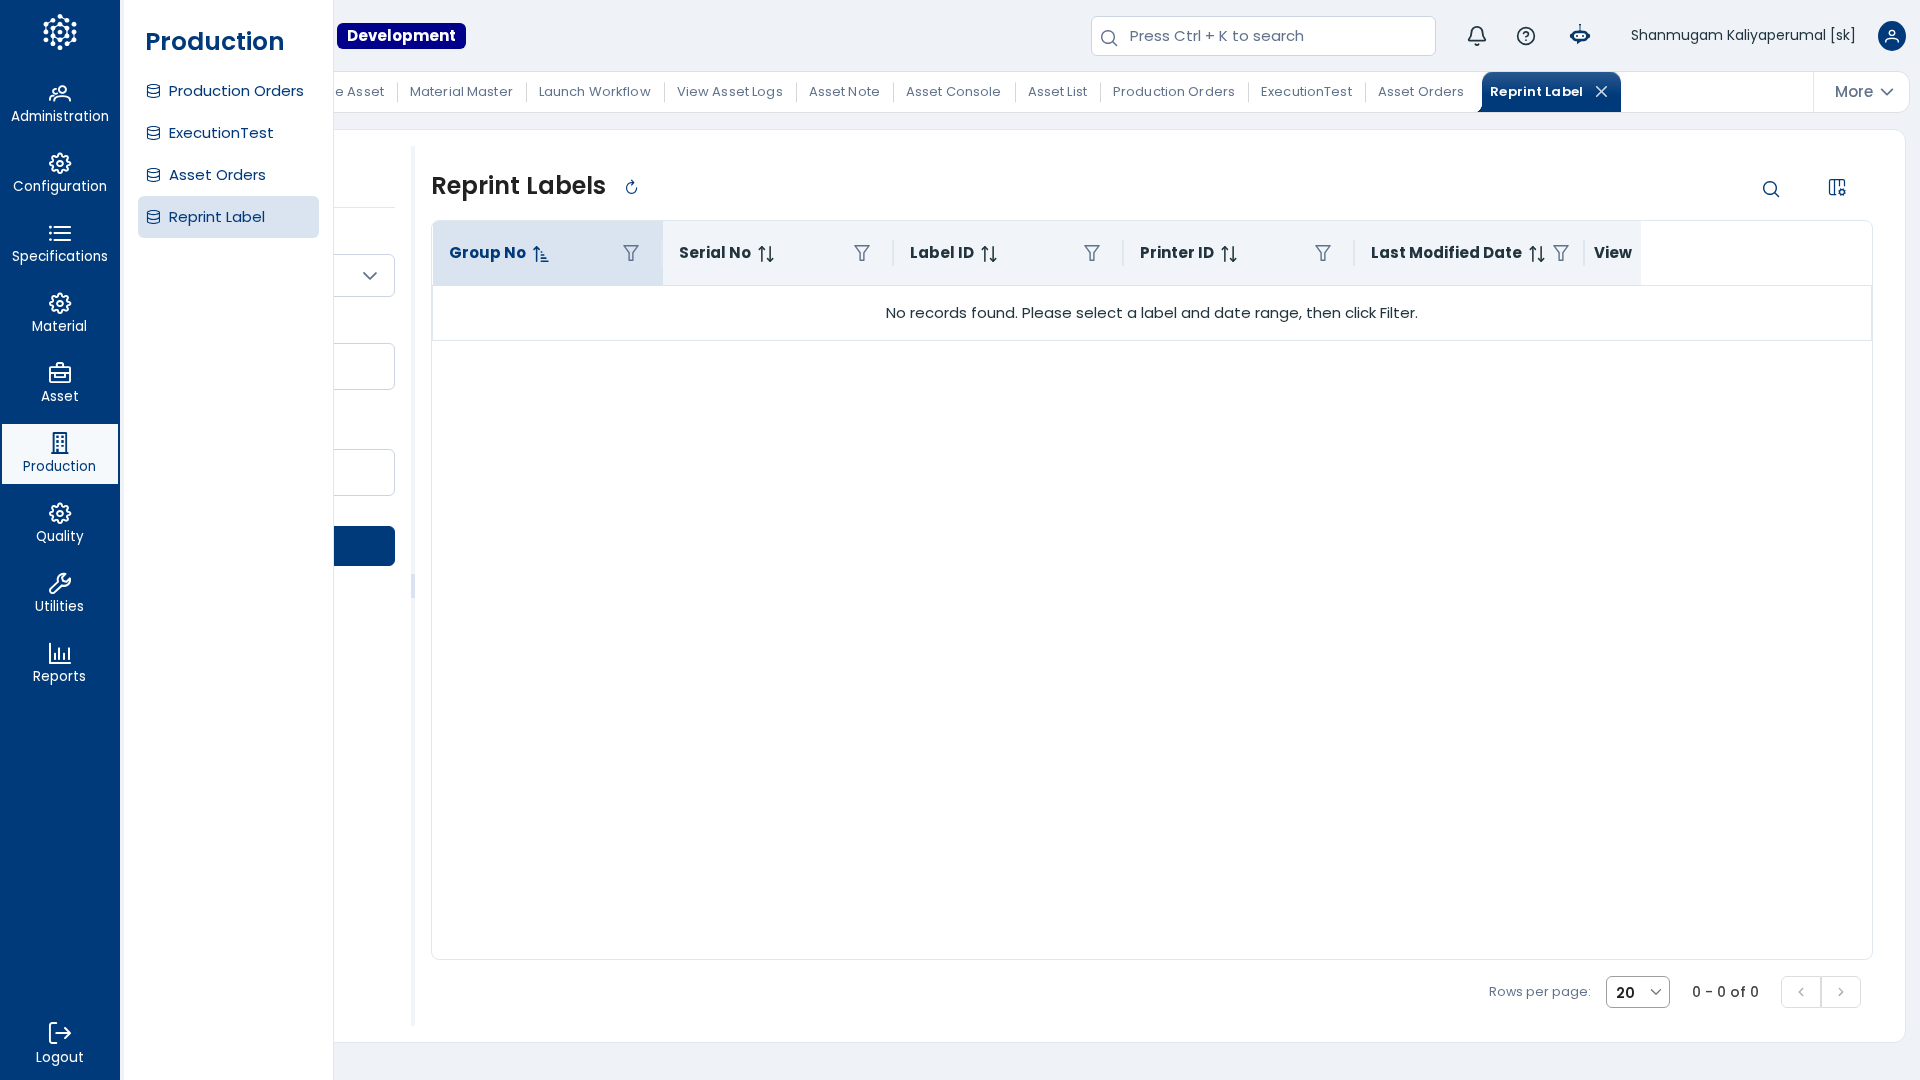Filter the Group No column
Image resolution: width=1920 pixels, height=1080 pixels.
631,253
